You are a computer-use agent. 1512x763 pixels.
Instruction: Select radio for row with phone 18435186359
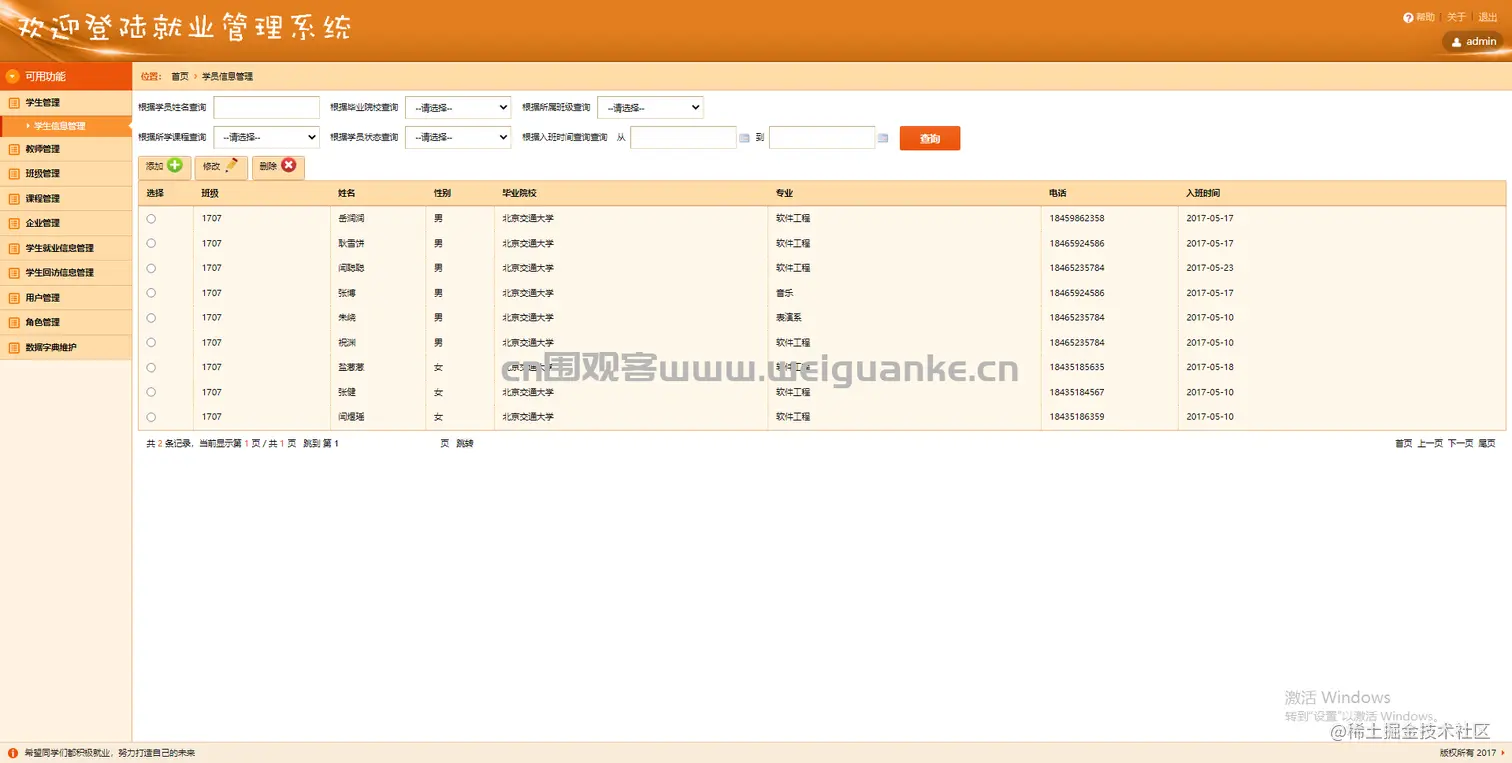pyautogui.click(x=151, y=417)
